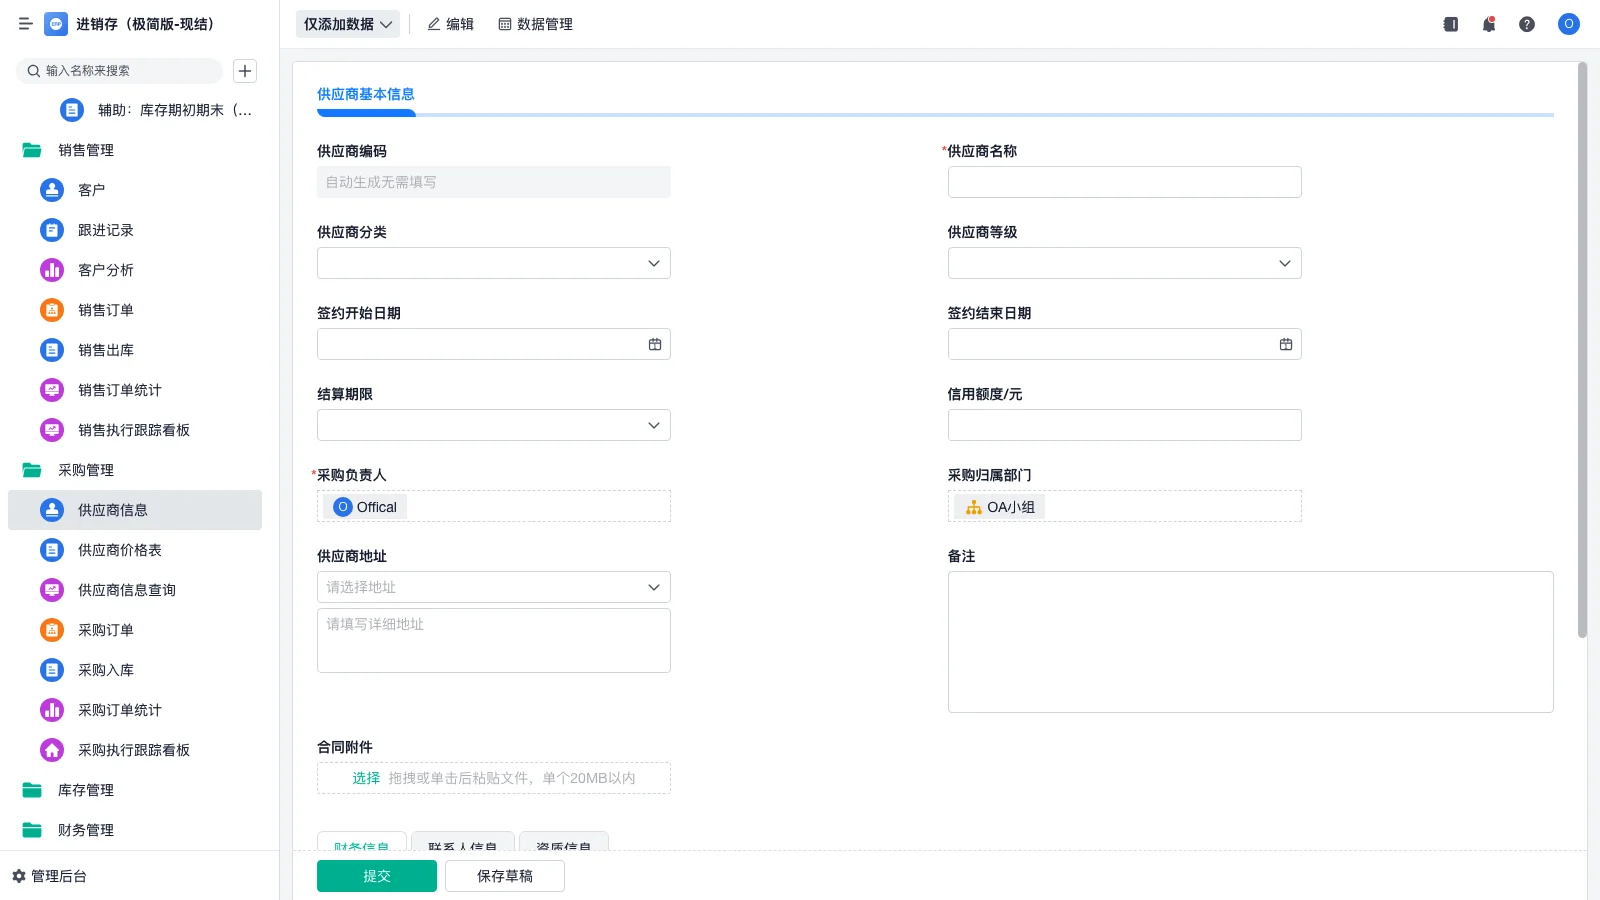The image size is (1600, 900).
Task: Click the 客户 icon in the sidebar
Action: (x=52, y=190)
